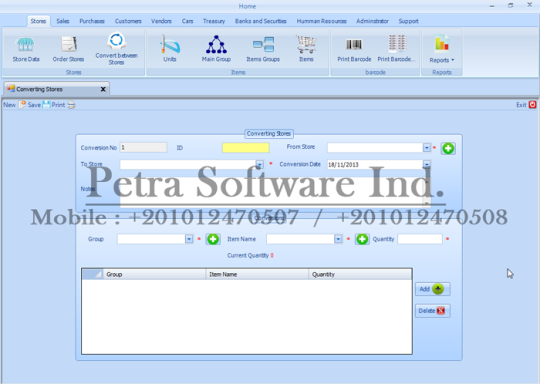Screen dimensions: 540x384
Task: Click the Delete button beside the grid
Action: [433, 311]
